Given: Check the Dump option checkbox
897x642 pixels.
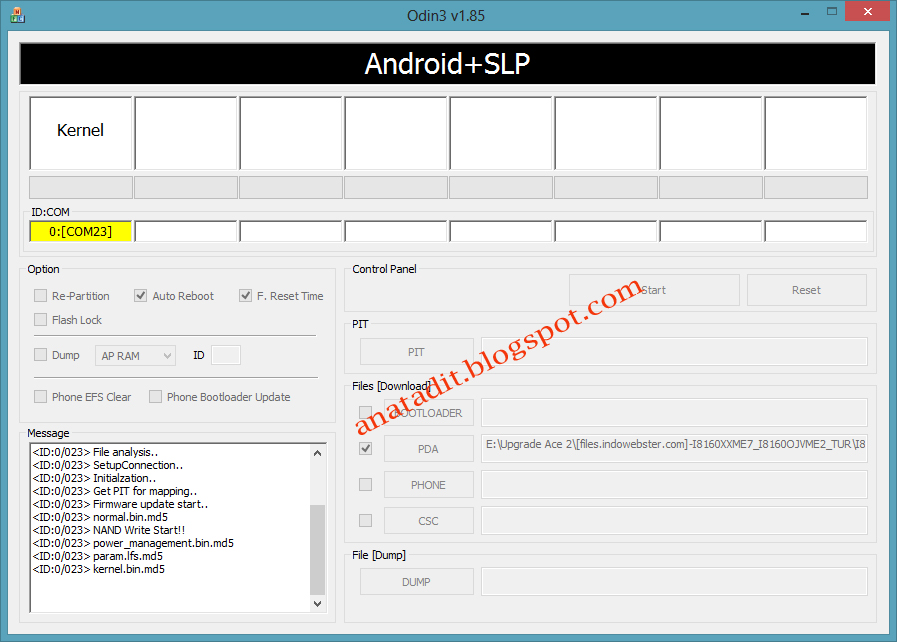Looking at the screenshot, I should (41, 355).
